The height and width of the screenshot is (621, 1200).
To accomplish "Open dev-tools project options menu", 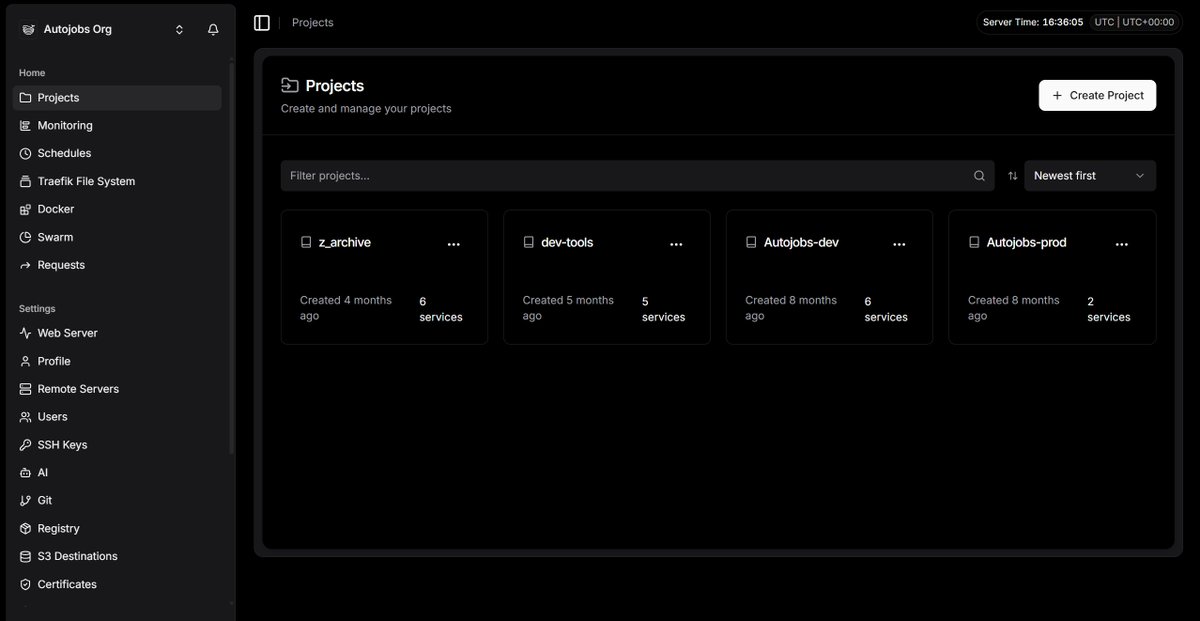I will coord(676,243).
